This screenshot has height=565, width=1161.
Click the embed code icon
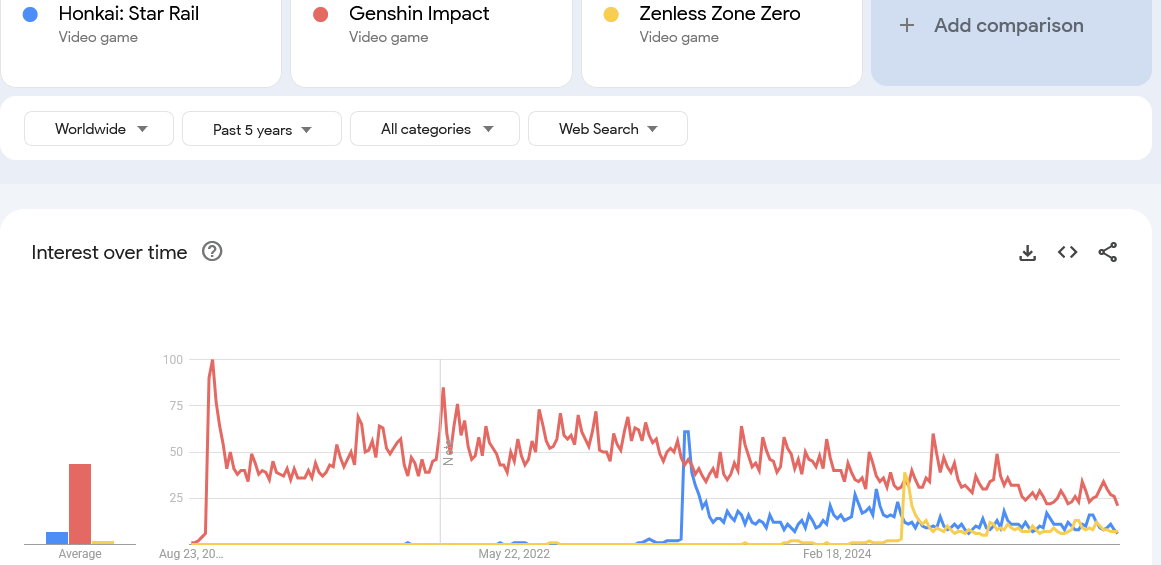click(x=1067, y=253)
